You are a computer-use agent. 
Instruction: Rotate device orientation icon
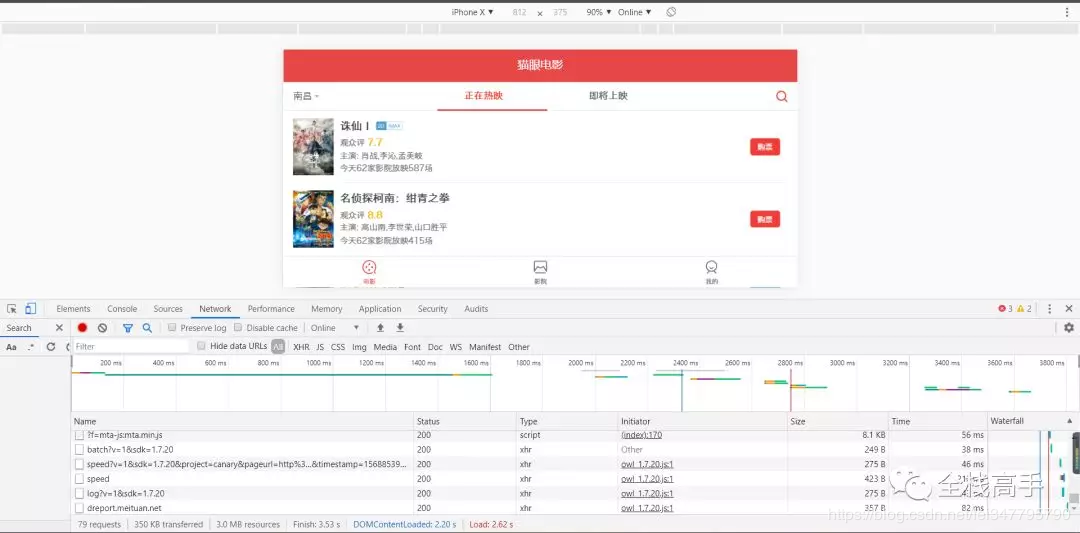pyautogui.click(x=671, y=12)
